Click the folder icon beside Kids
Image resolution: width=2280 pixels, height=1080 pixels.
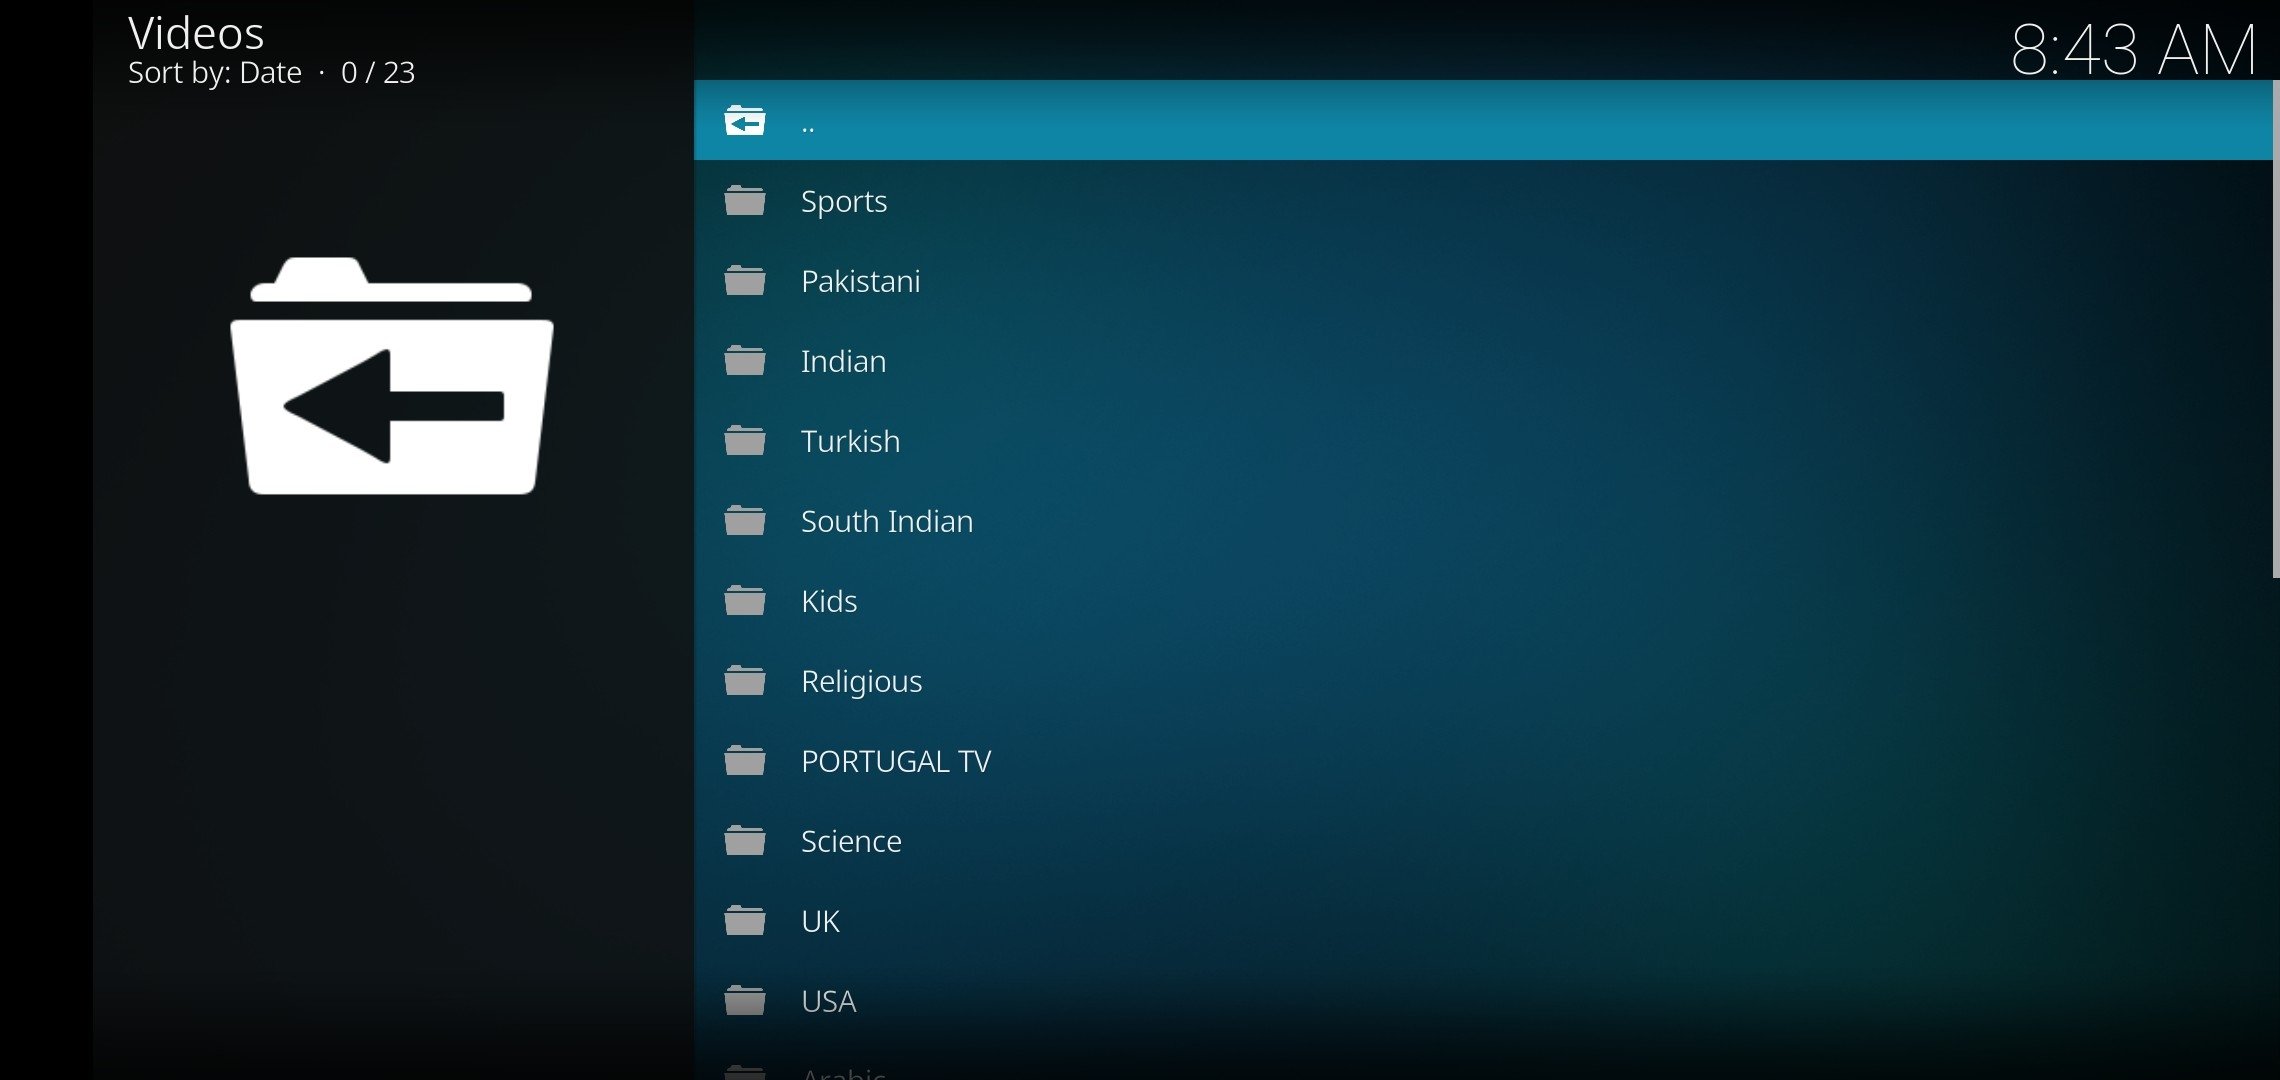[x=745, y=601]
